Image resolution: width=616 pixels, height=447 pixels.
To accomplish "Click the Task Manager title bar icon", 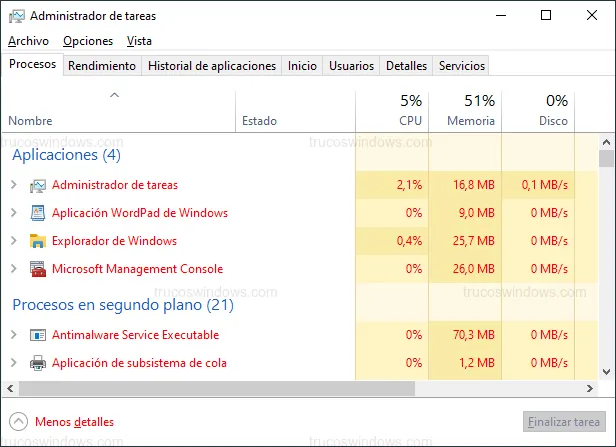I will pyautogui.click(x=16, y=16).
